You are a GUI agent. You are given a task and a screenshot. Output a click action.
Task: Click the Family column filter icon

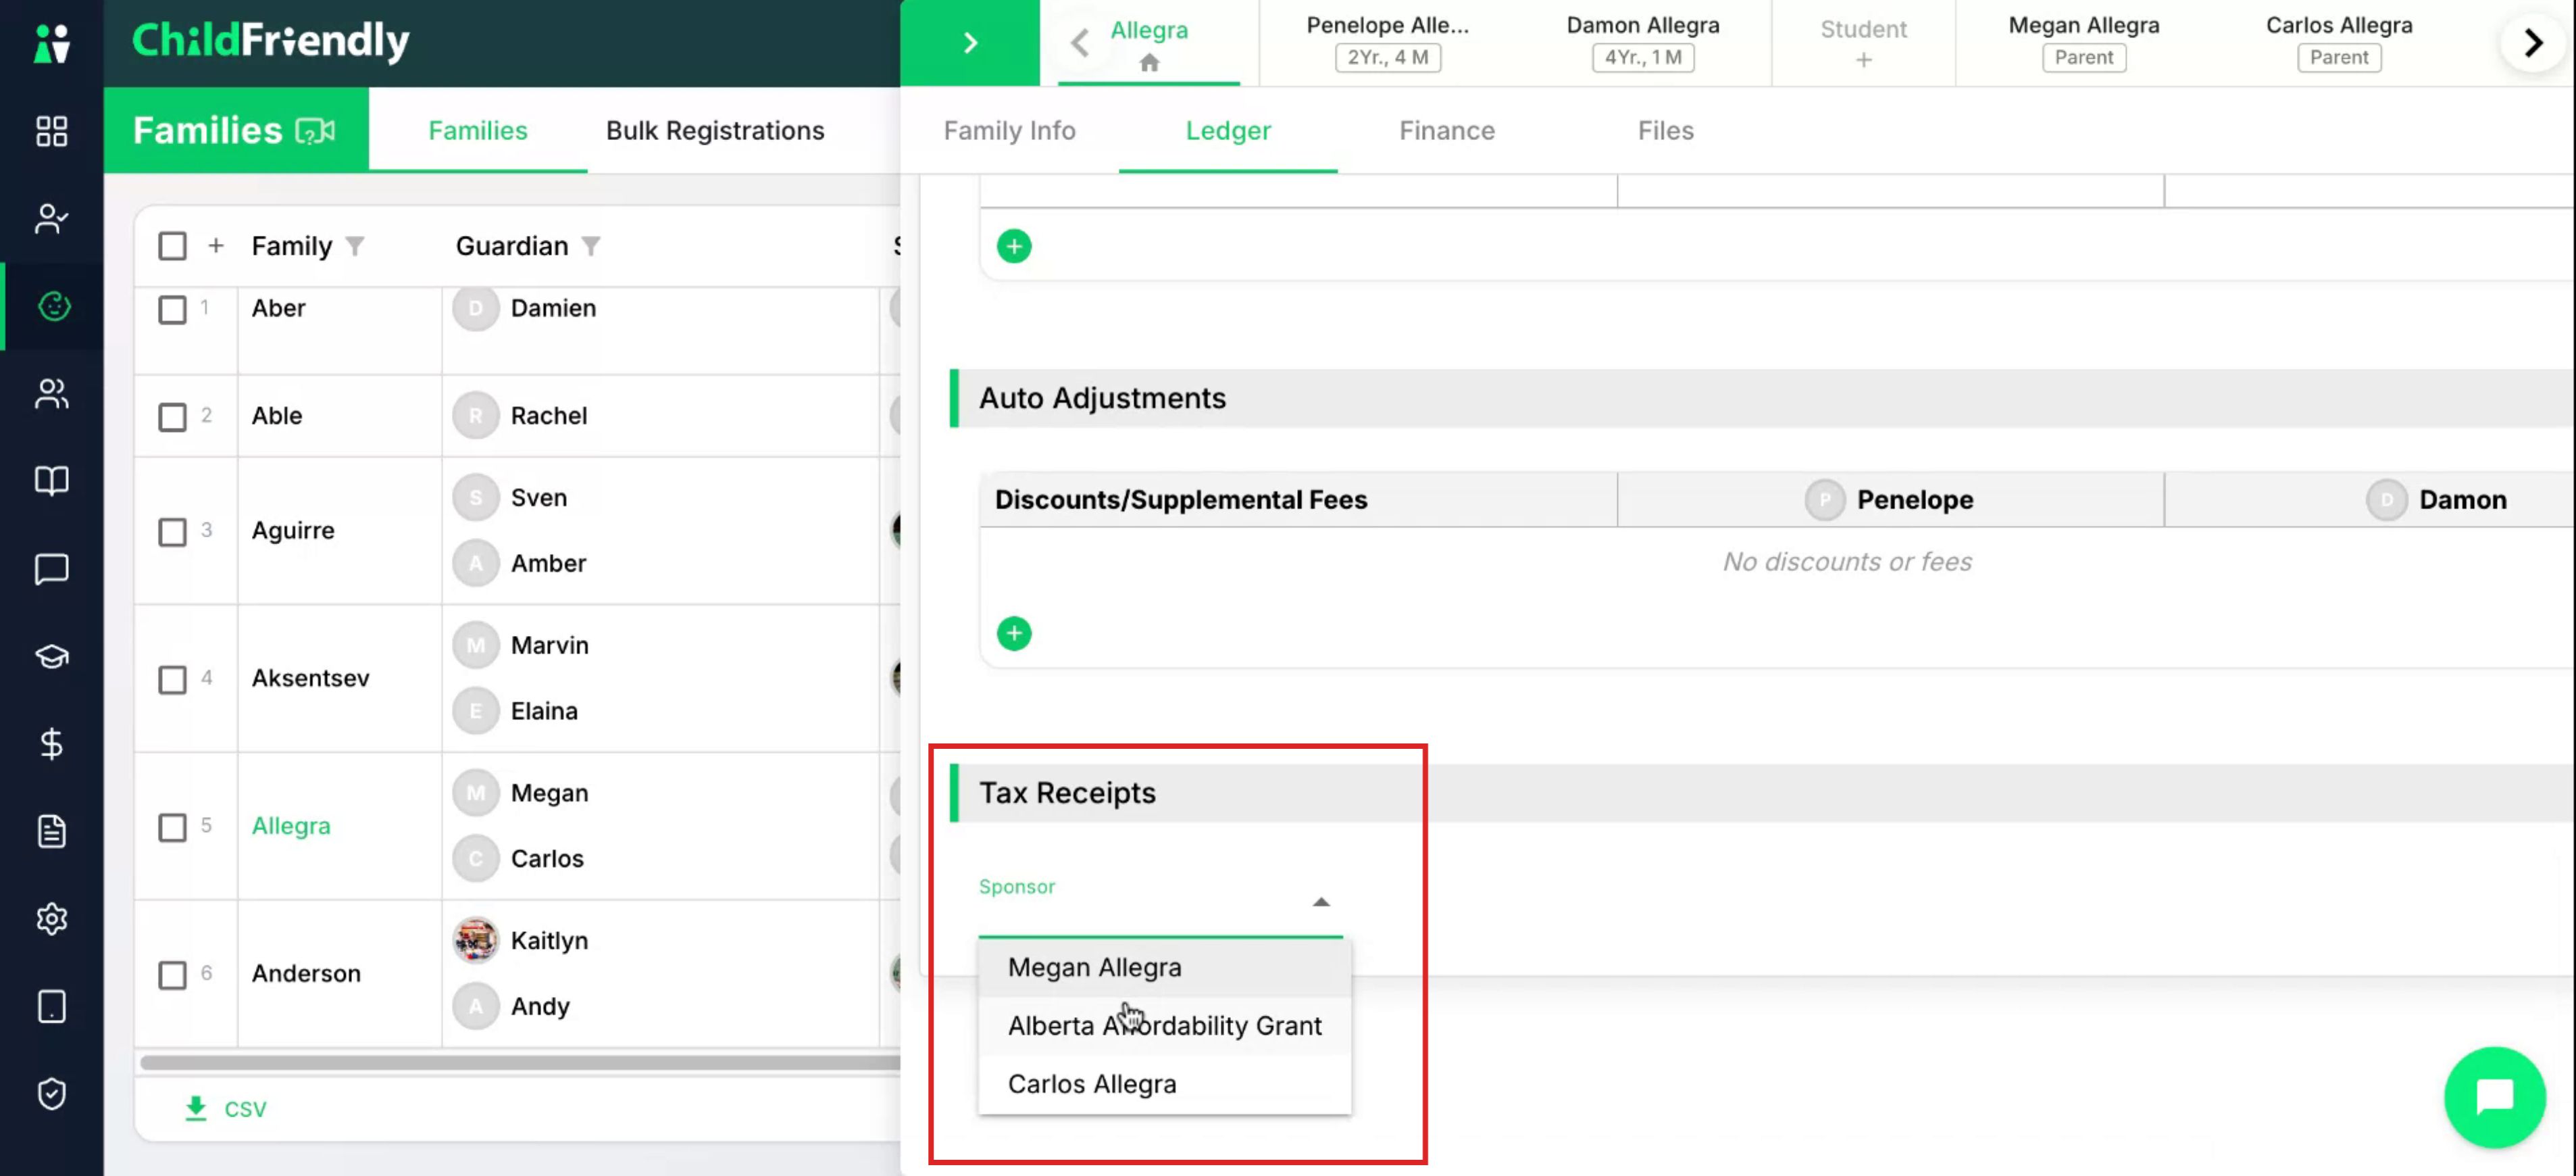(x=355, y=246)
